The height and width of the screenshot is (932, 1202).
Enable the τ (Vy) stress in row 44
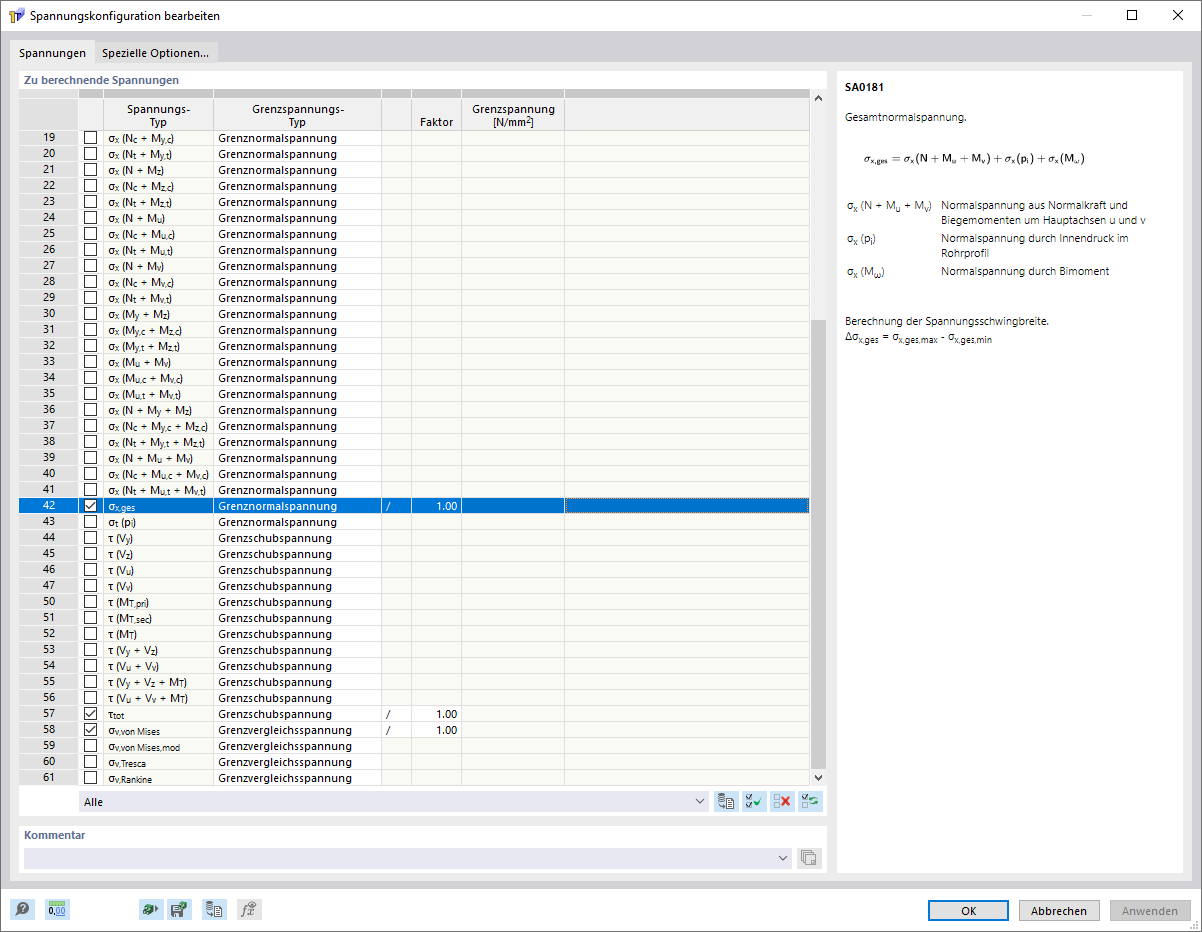pyautogui.click(x=88, y=537)
